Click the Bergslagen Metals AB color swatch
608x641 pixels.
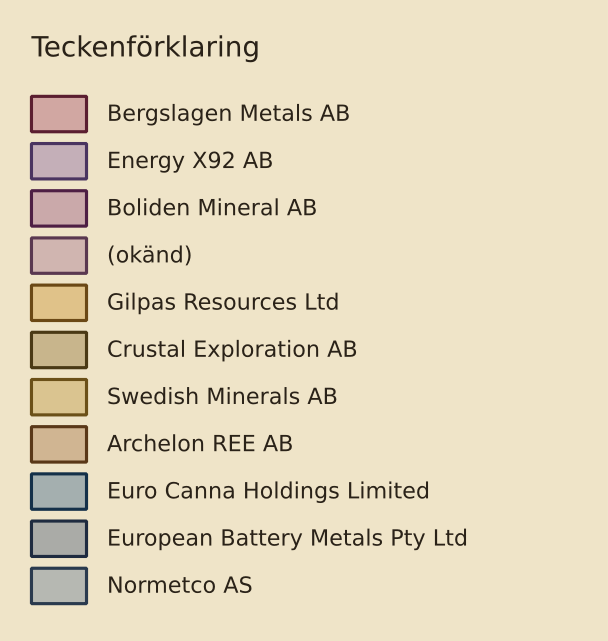tap(59, 114)
